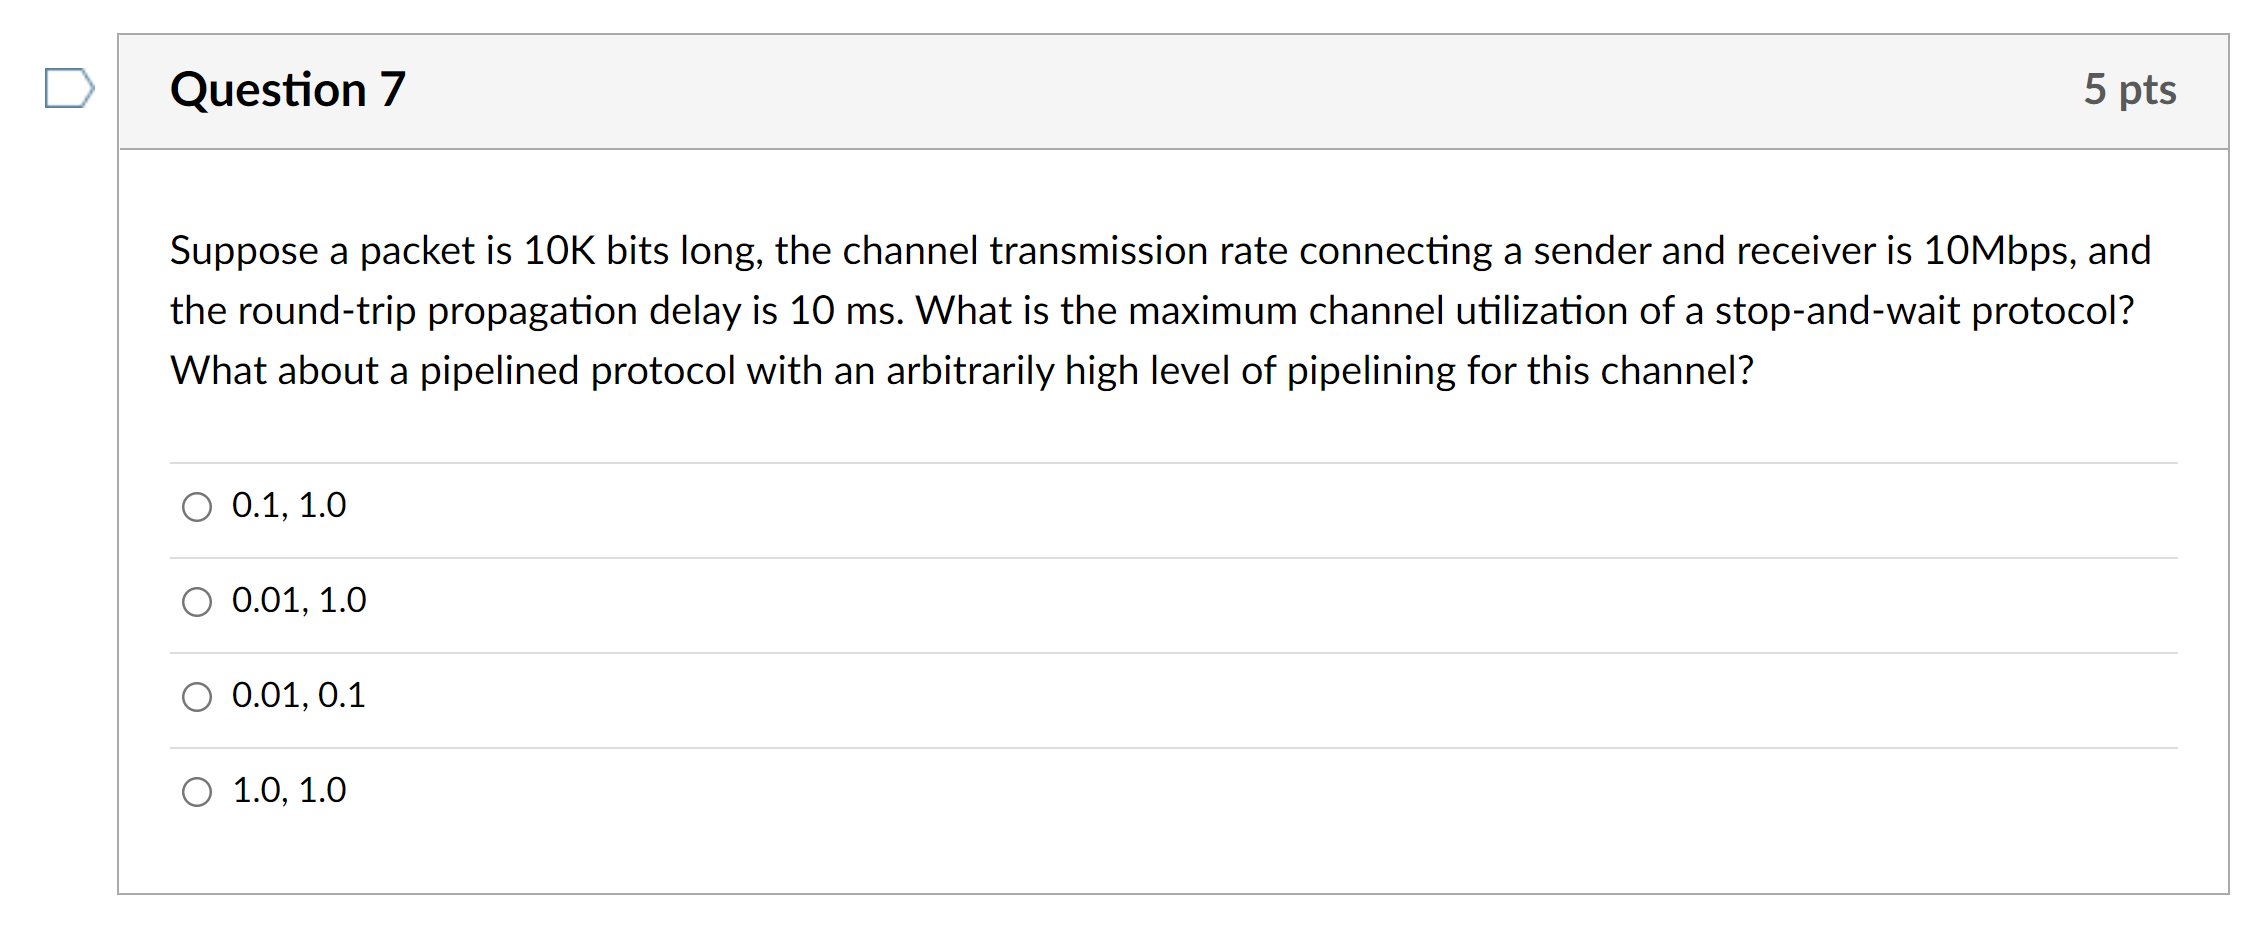Click the answer label reading 0.1, 1.0
The height and width of the screenshot is (927, 2252).
(288, 506)
